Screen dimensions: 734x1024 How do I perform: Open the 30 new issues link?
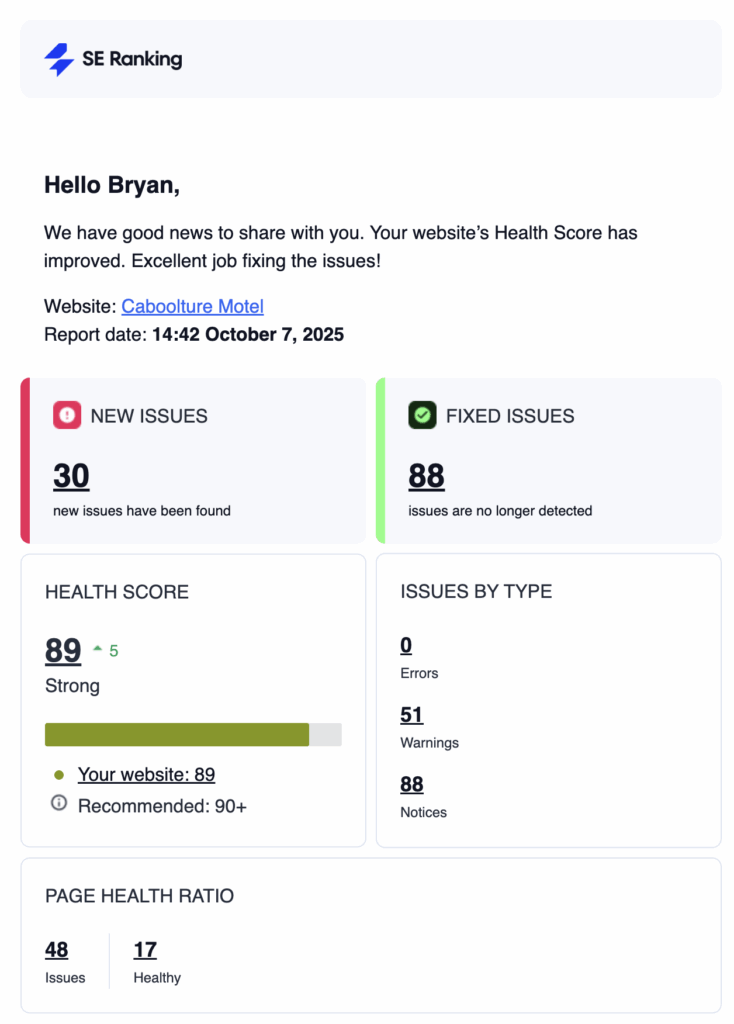71,476
